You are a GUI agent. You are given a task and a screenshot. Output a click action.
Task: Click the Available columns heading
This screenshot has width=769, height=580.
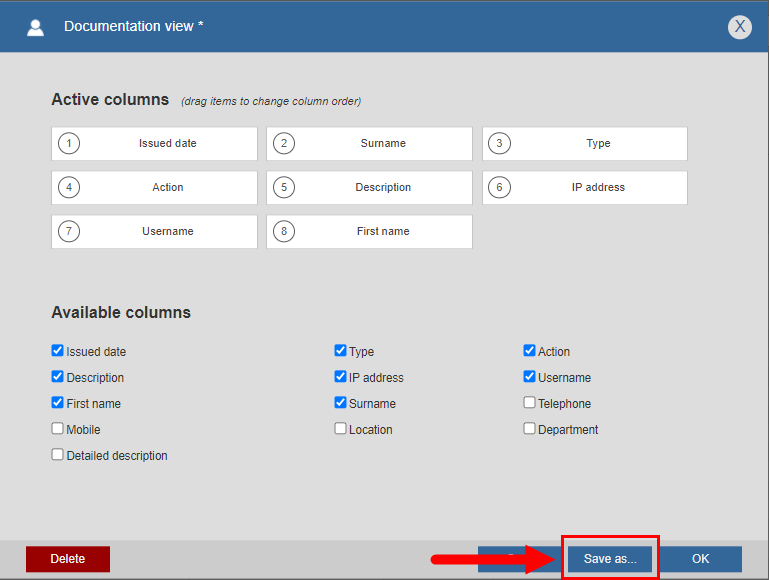click(121, 312)
